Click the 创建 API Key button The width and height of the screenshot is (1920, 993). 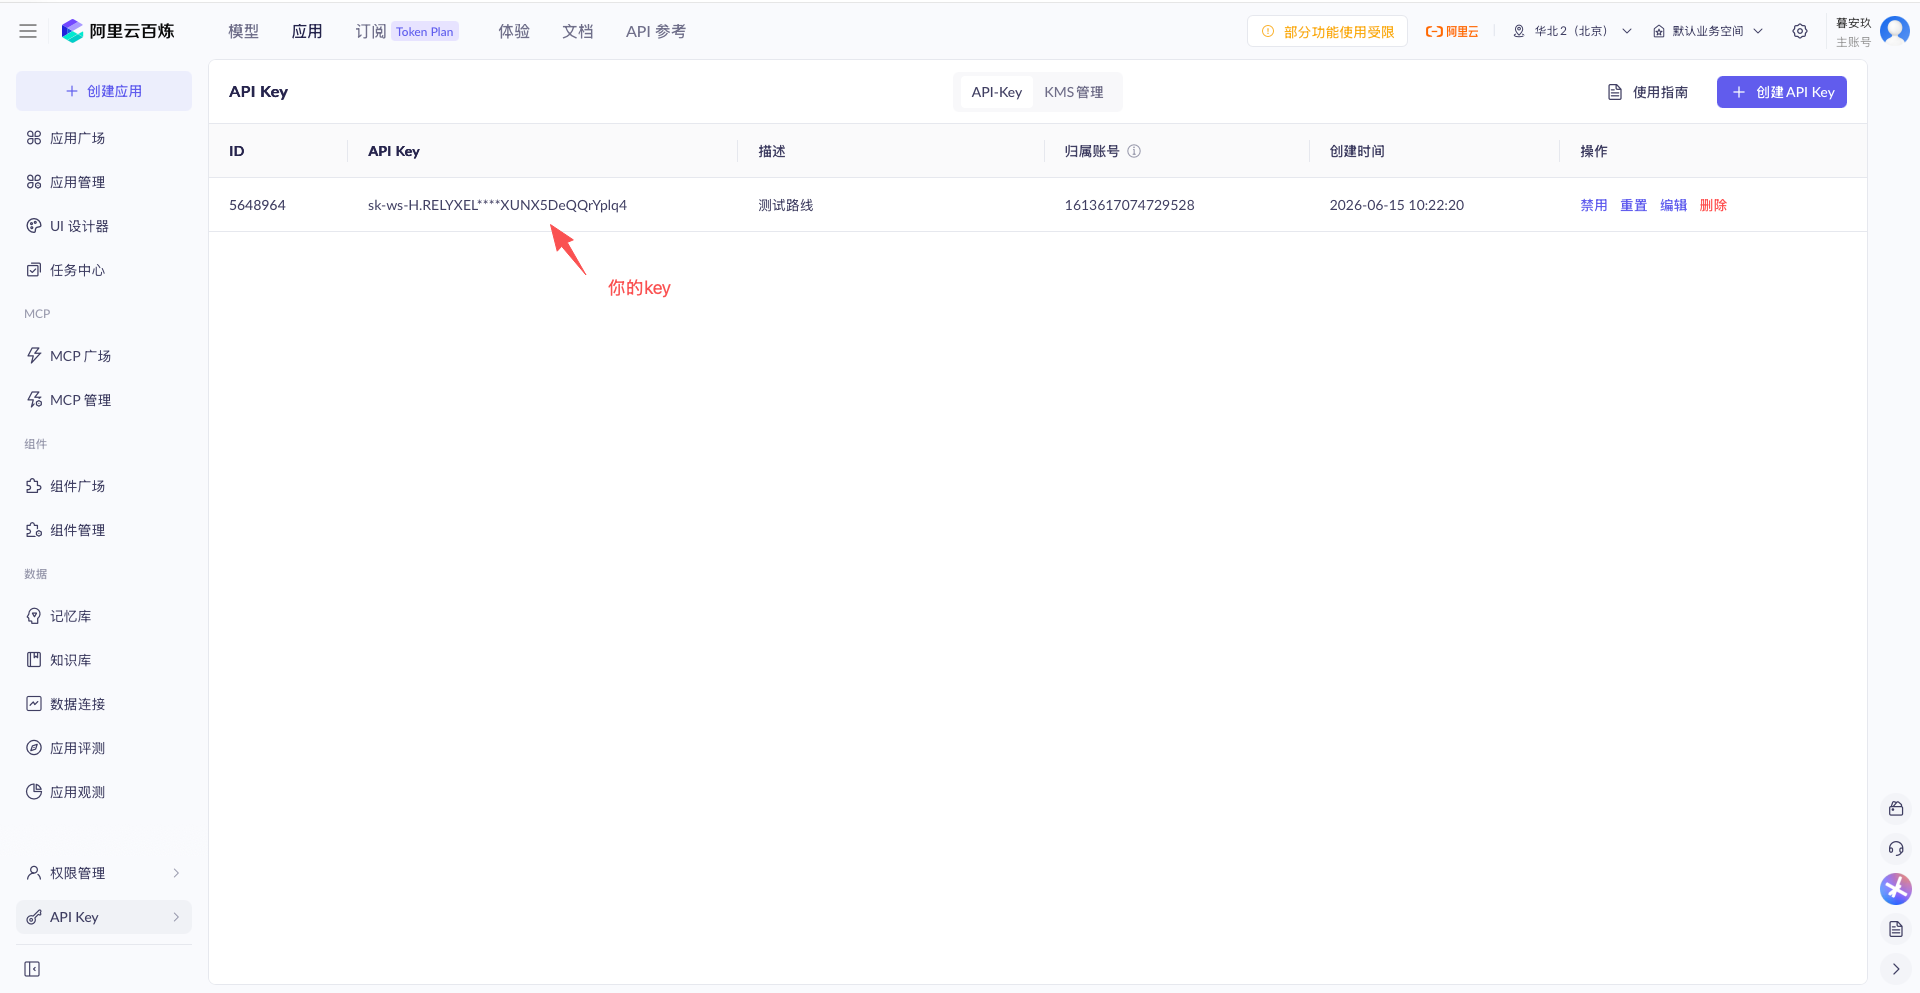pos(1782,92)
